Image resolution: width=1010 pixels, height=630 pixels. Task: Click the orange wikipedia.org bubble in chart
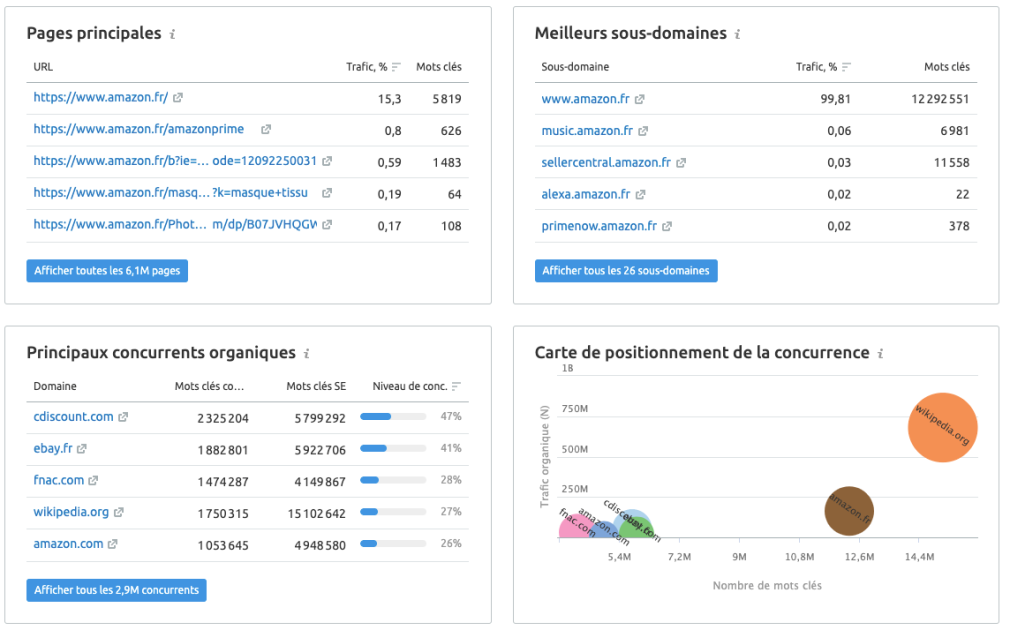(x=942, y=428)
